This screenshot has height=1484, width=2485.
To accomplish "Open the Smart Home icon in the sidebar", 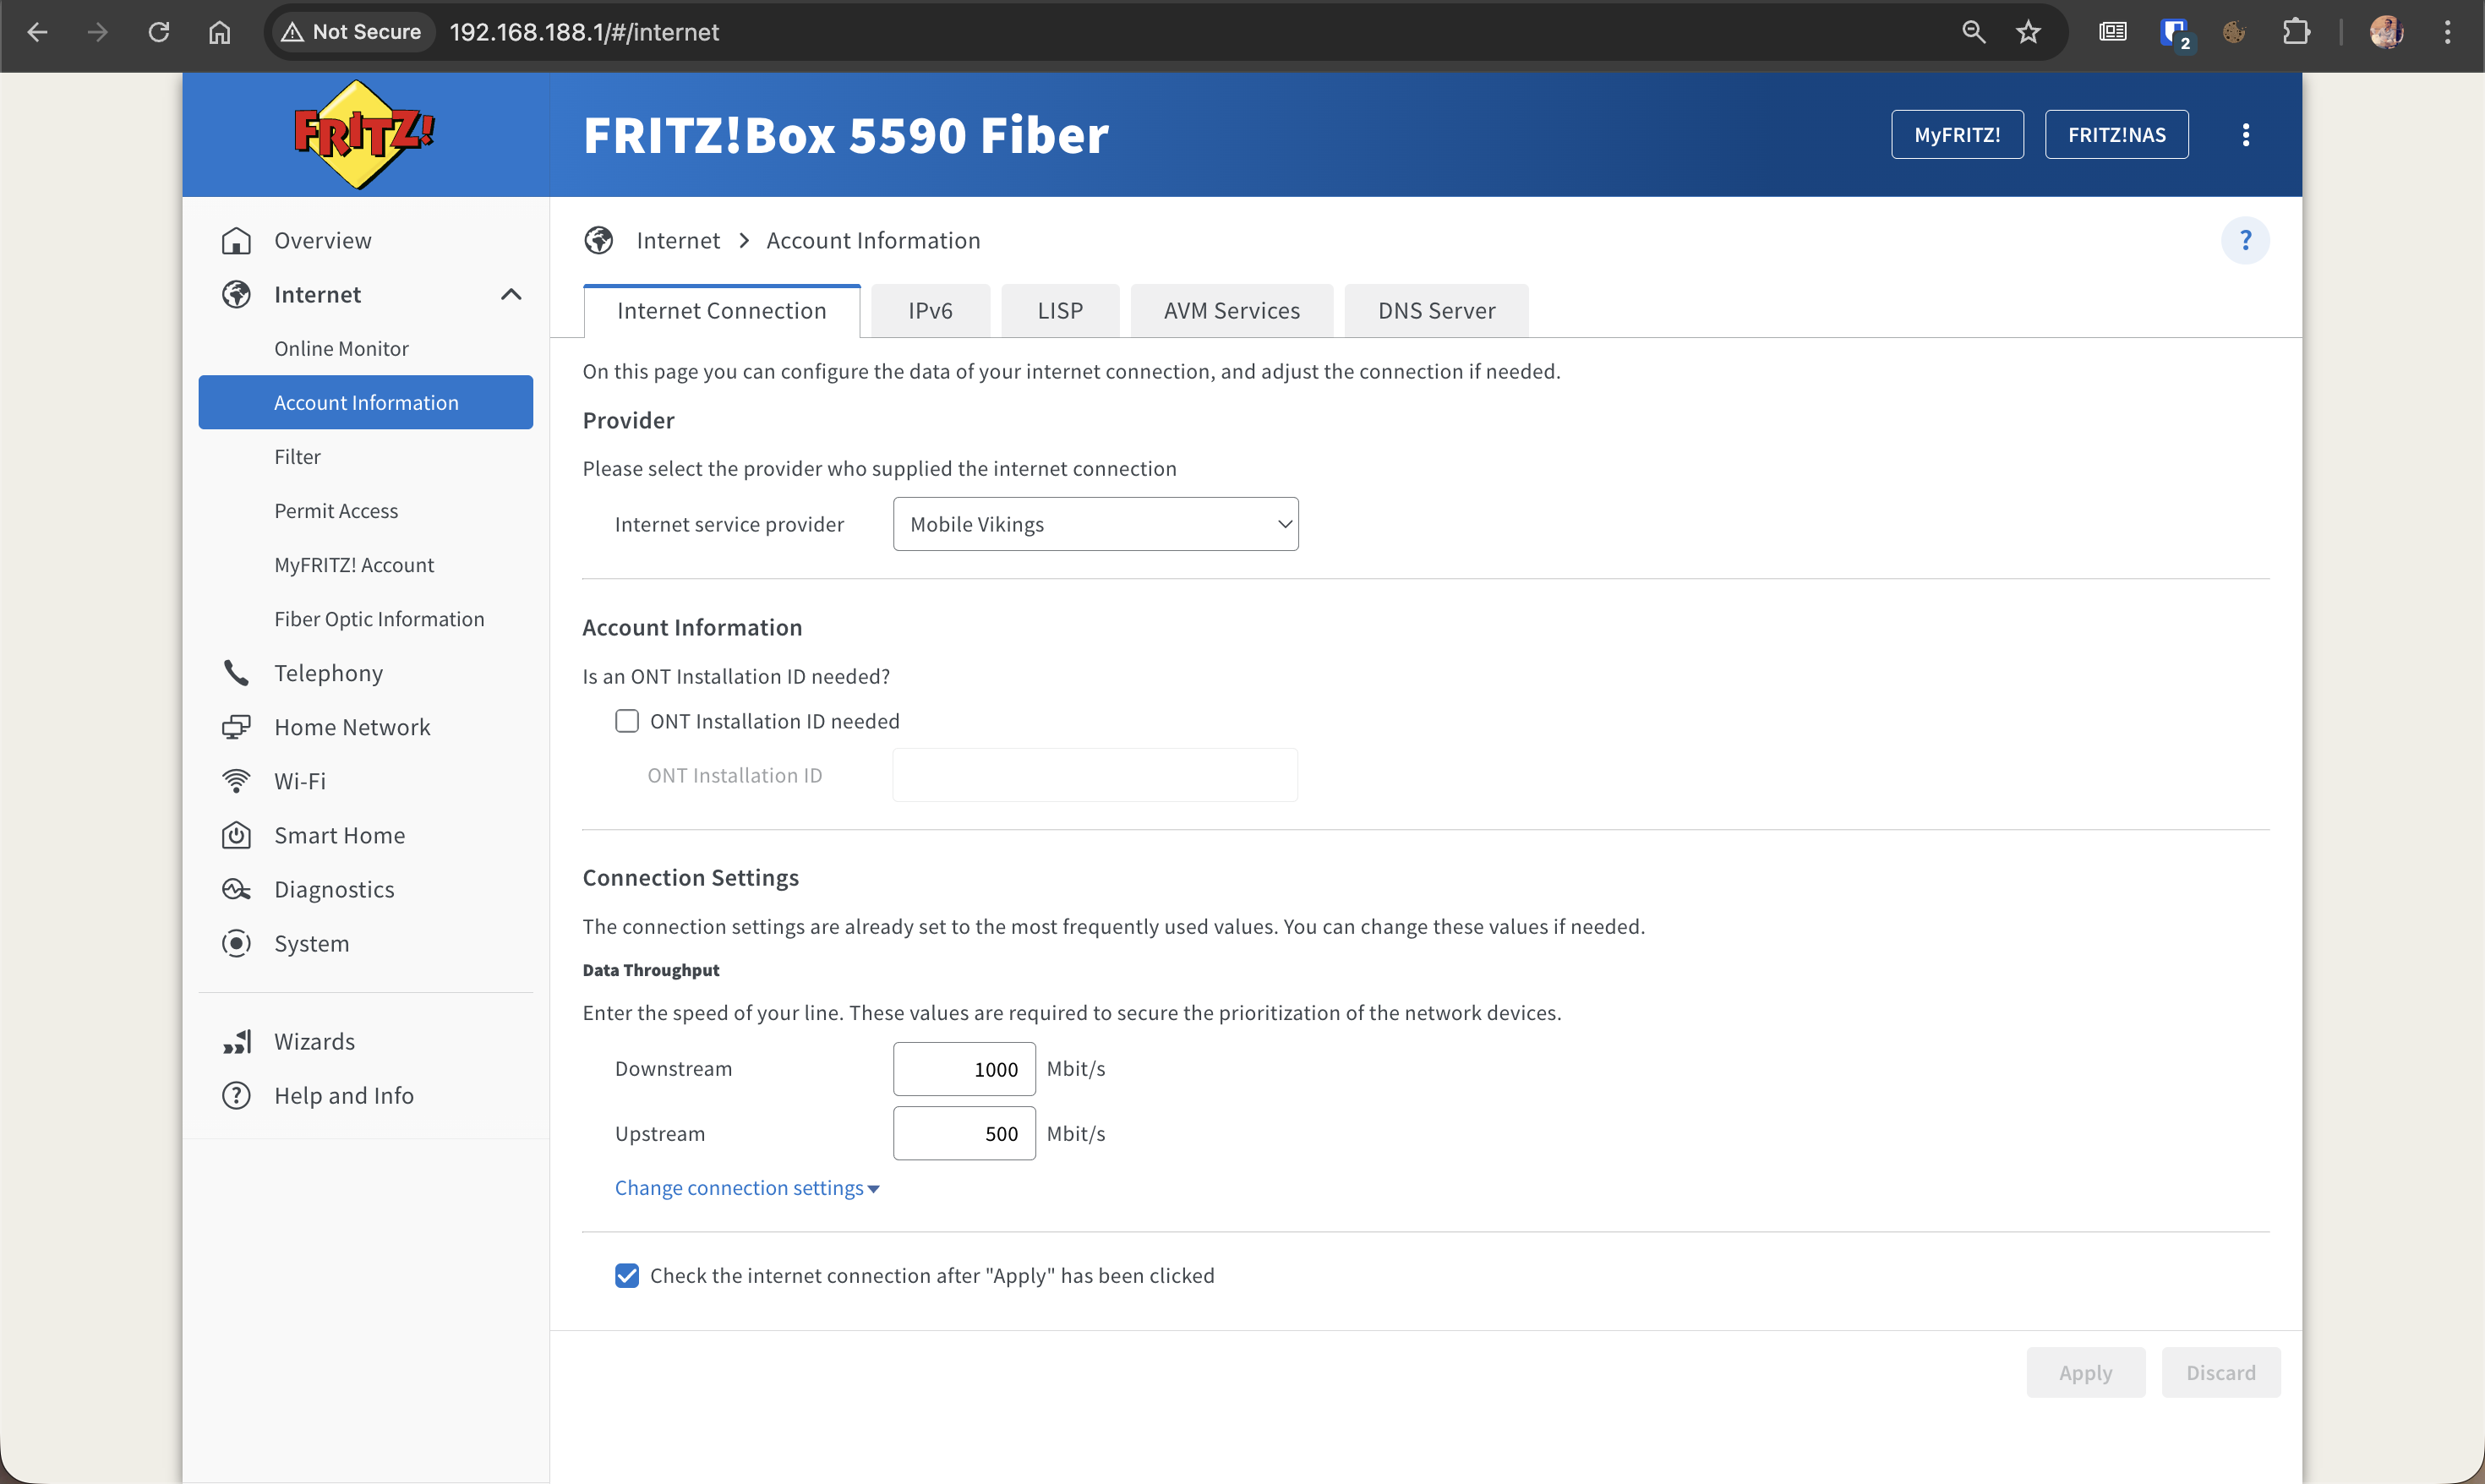I will pos(236,835).
